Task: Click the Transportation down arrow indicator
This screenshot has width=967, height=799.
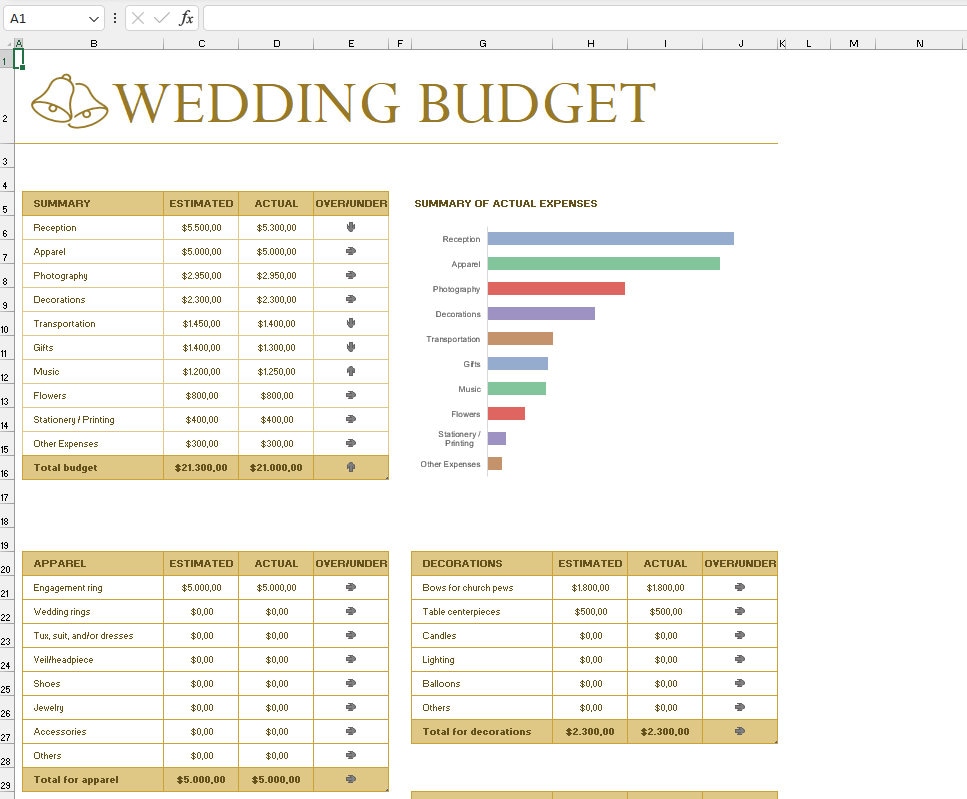Action: tap(351, 323)
